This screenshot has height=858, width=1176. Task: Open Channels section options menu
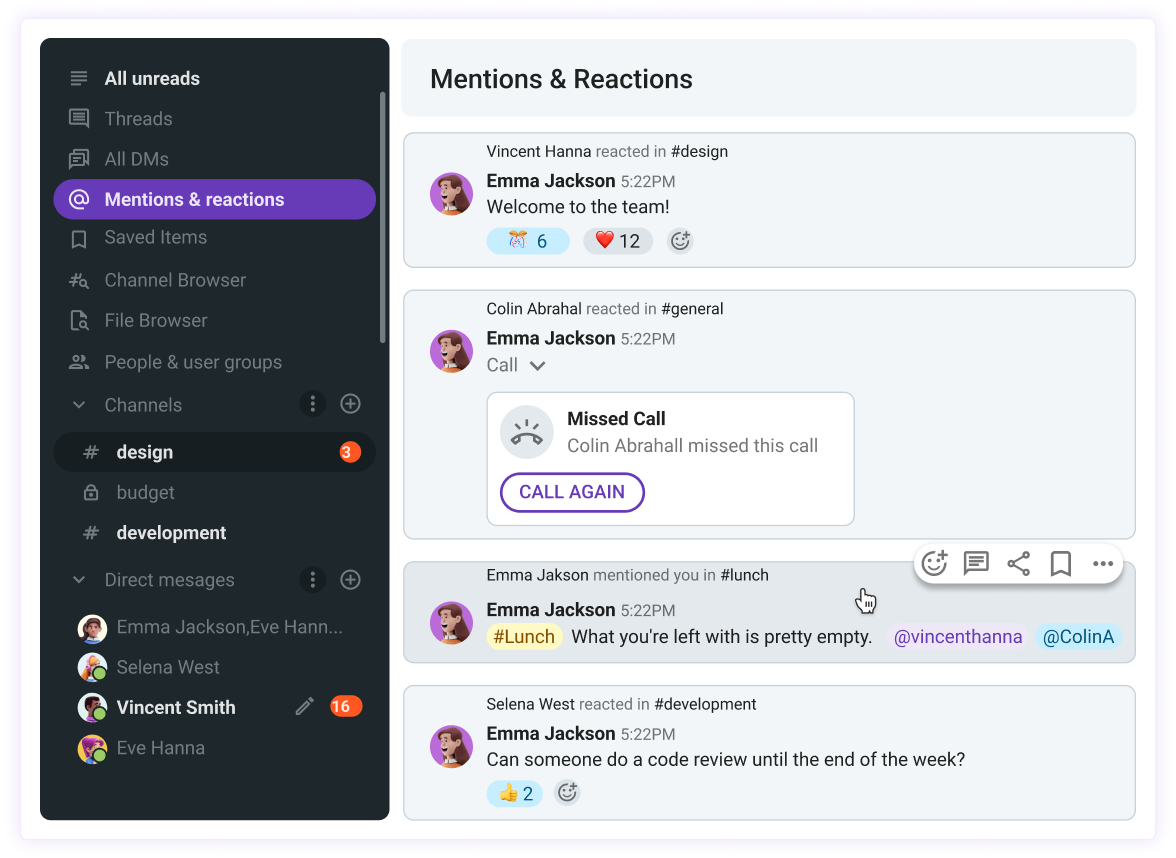(313, 404)
